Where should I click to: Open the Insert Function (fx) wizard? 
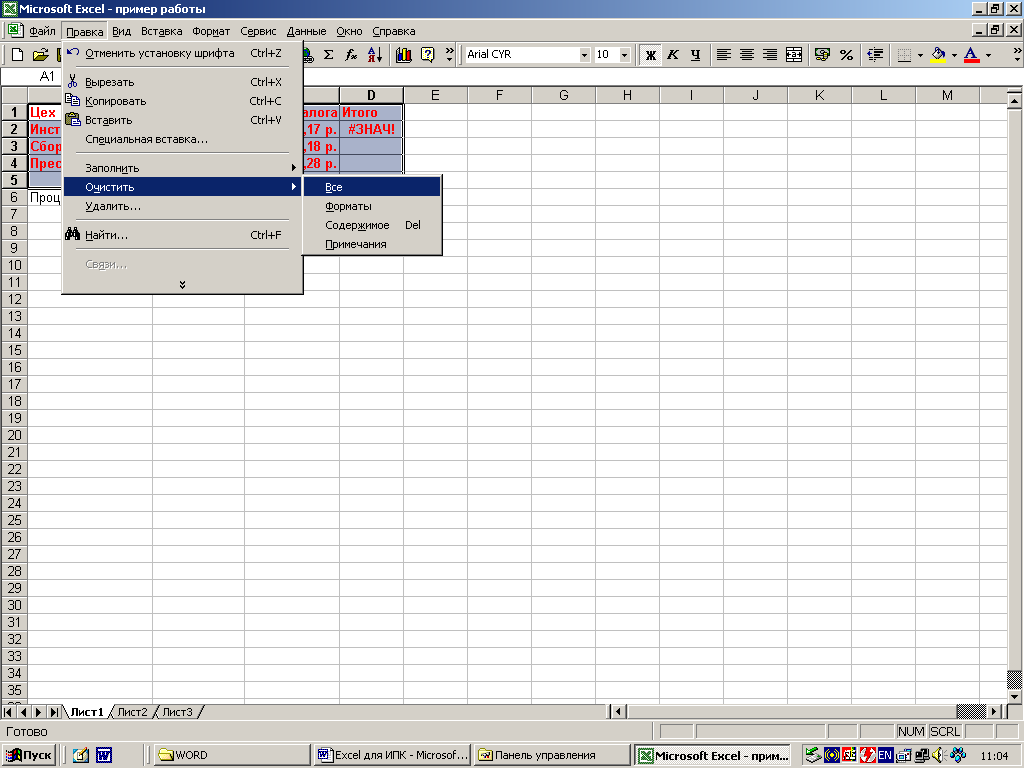[x=351, y=55]
